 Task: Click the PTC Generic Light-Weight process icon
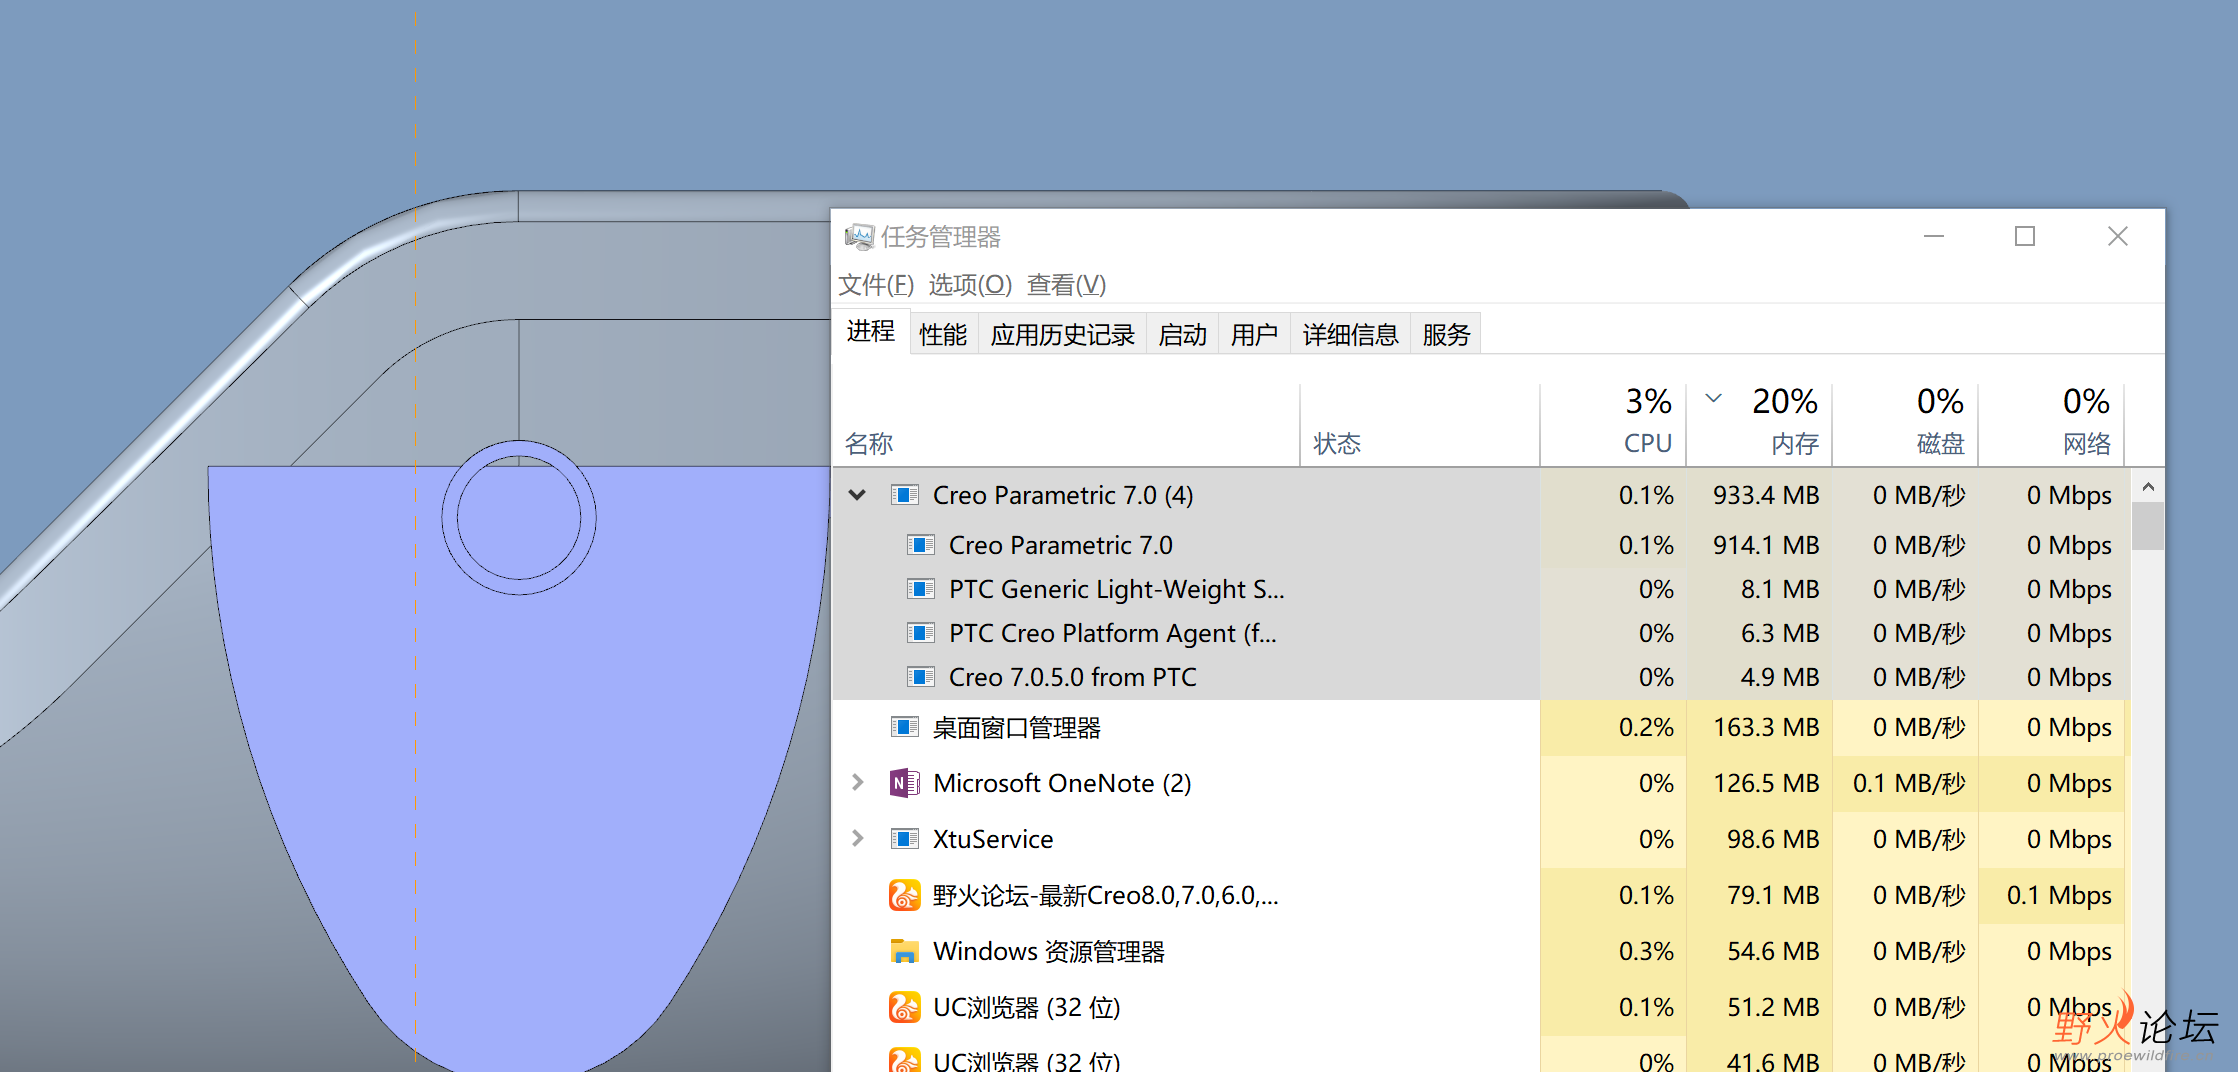(x=921, y=589)
